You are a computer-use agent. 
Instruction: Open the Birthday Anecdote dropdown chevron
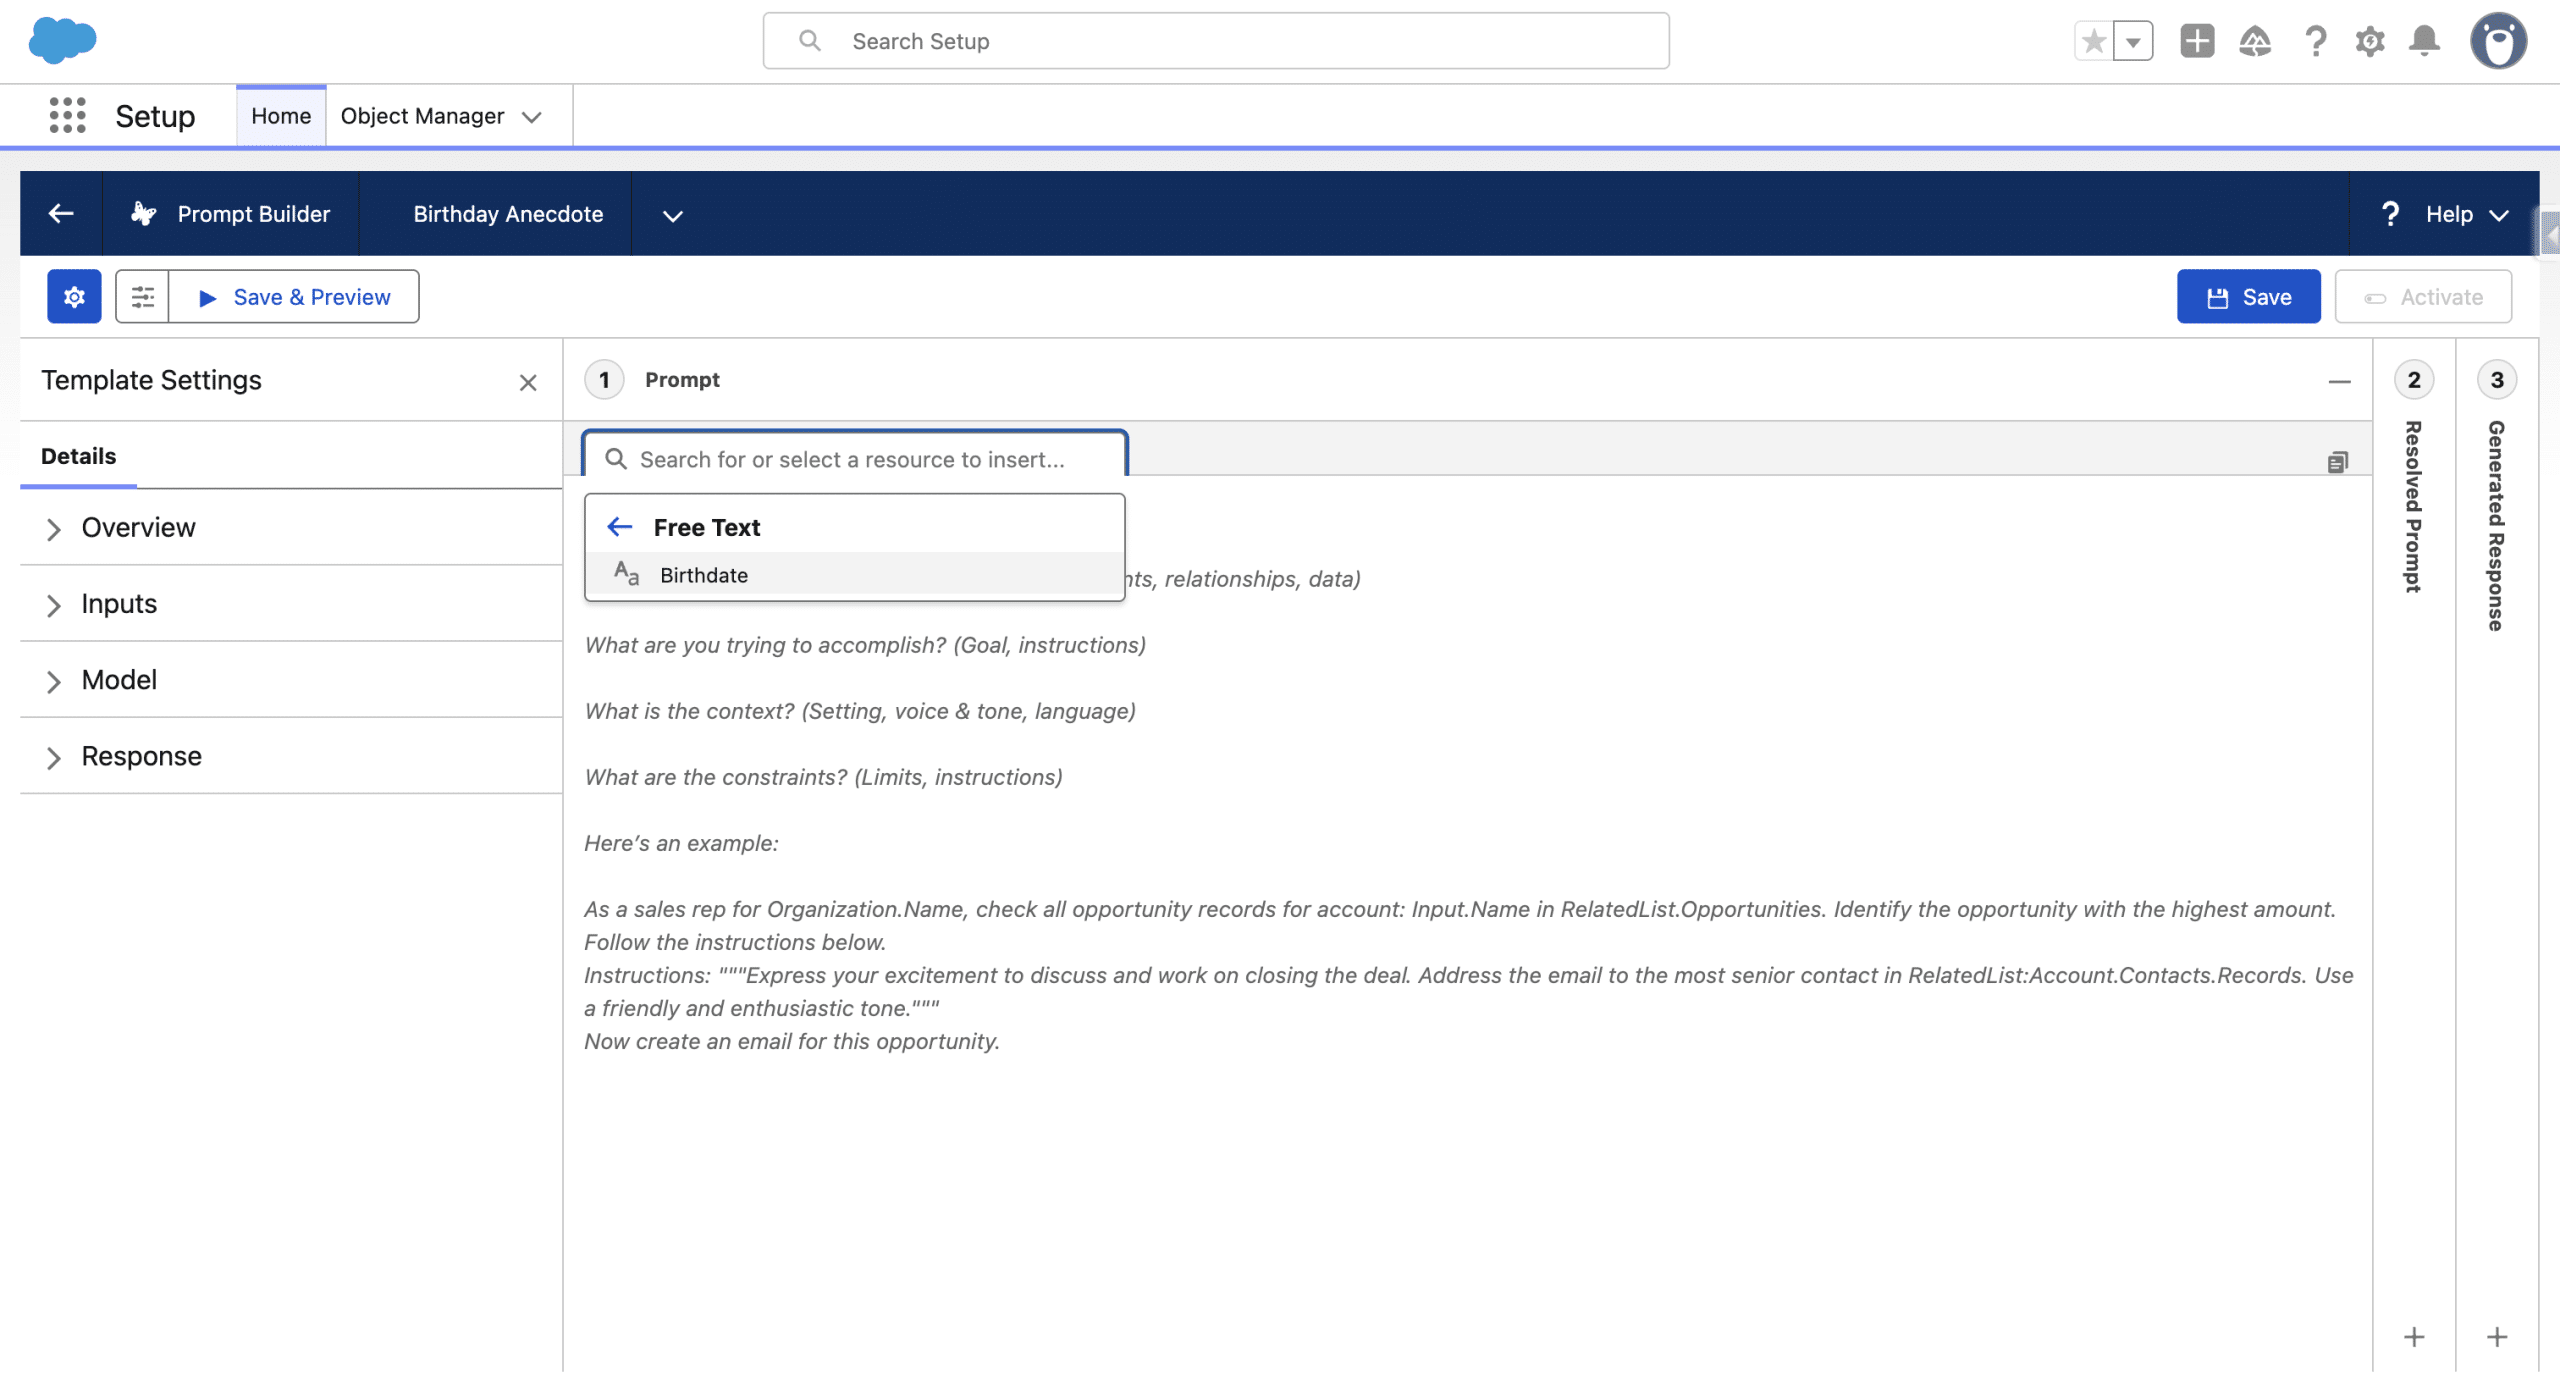pos(672,215)
